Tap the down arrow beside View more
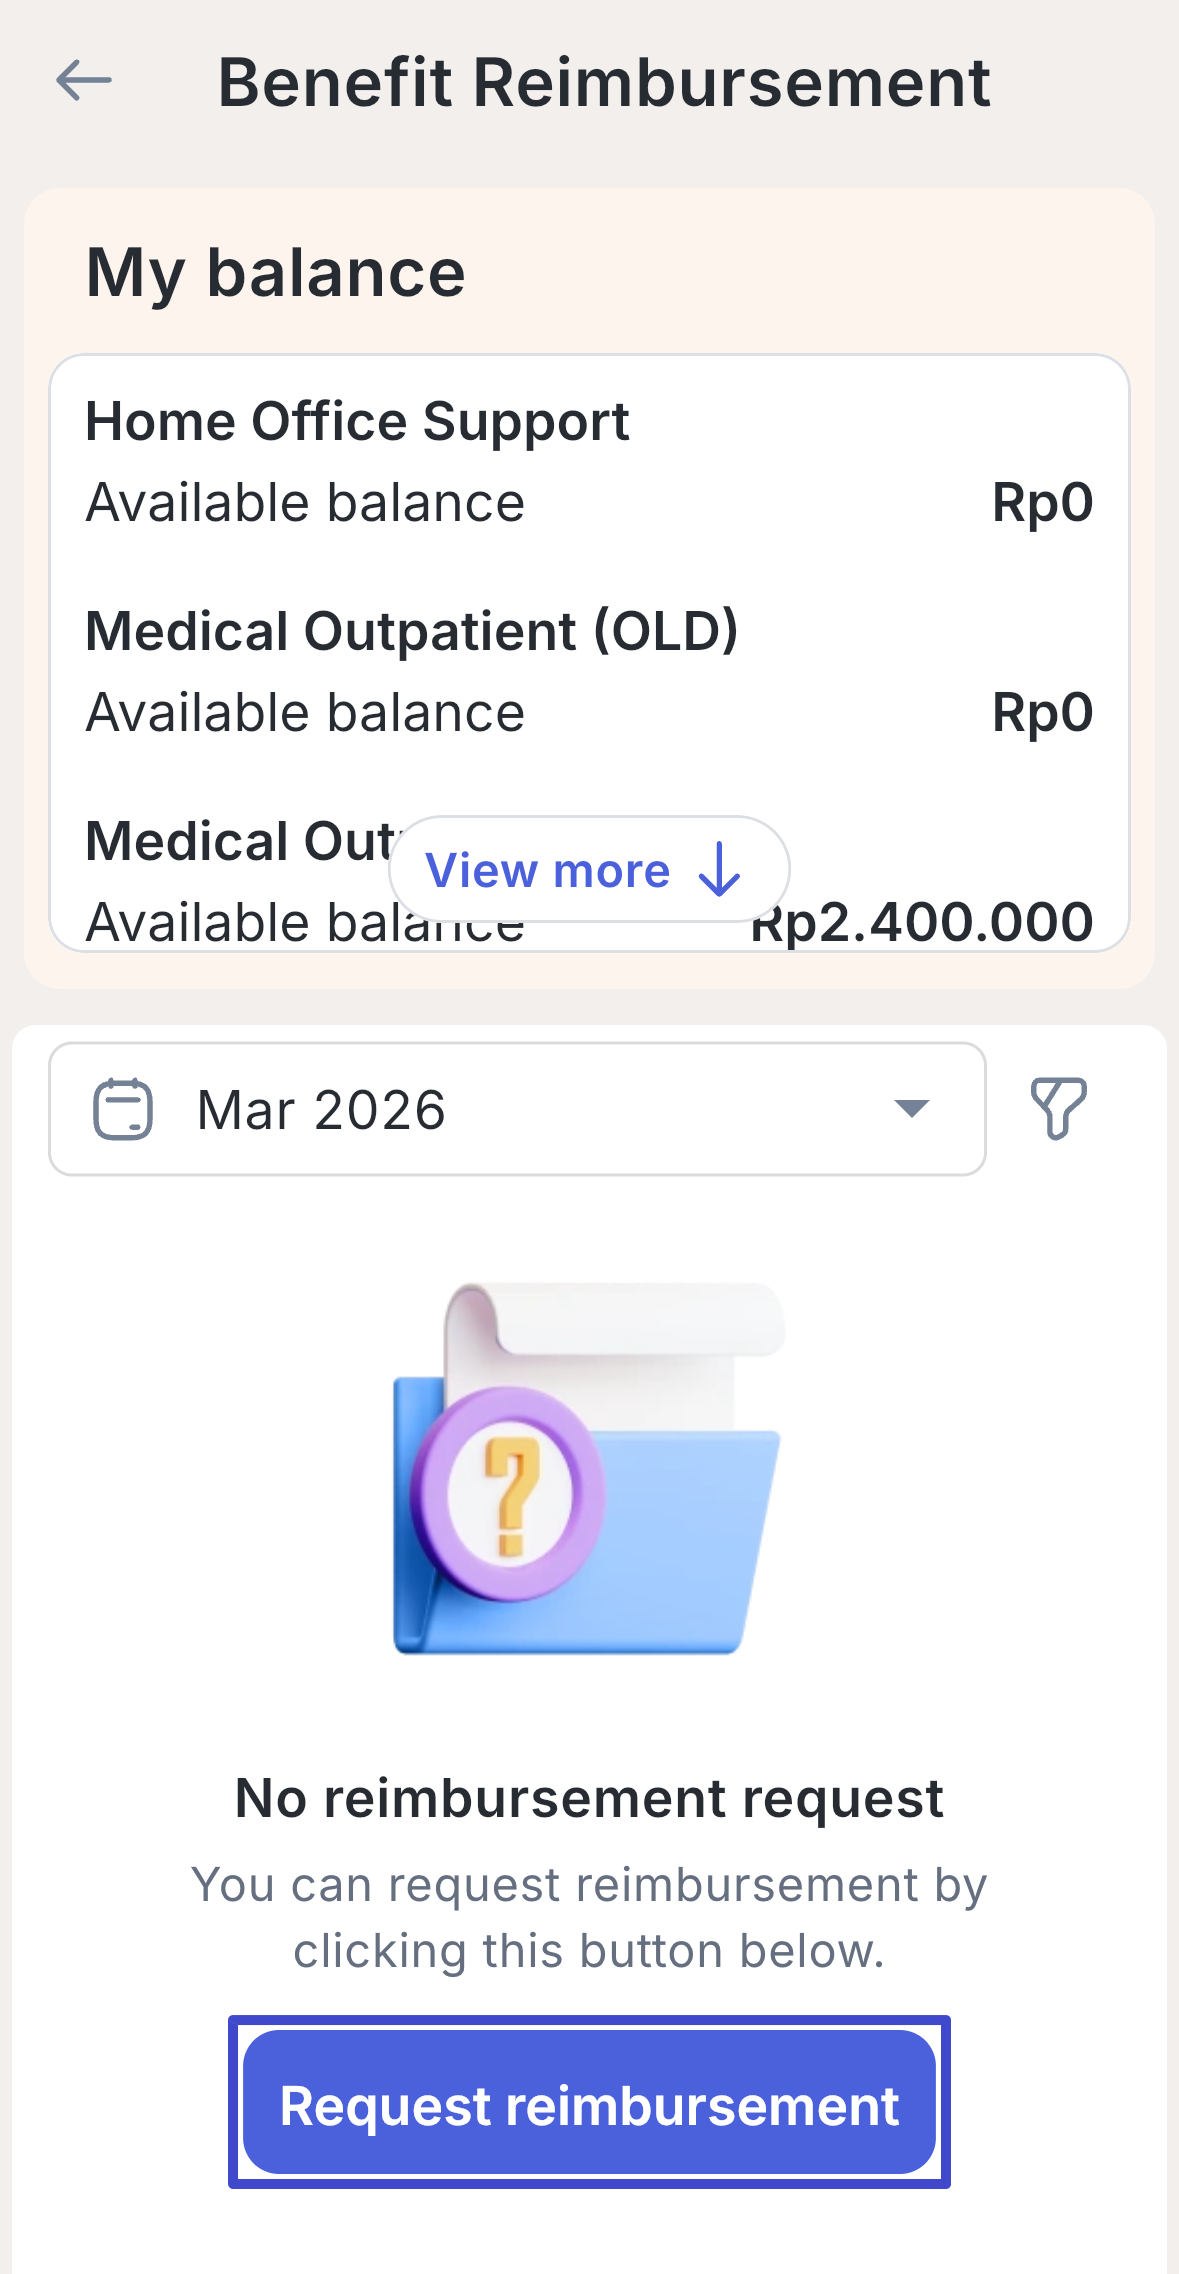1179x2274 pixels. click(x=719, y=869)
